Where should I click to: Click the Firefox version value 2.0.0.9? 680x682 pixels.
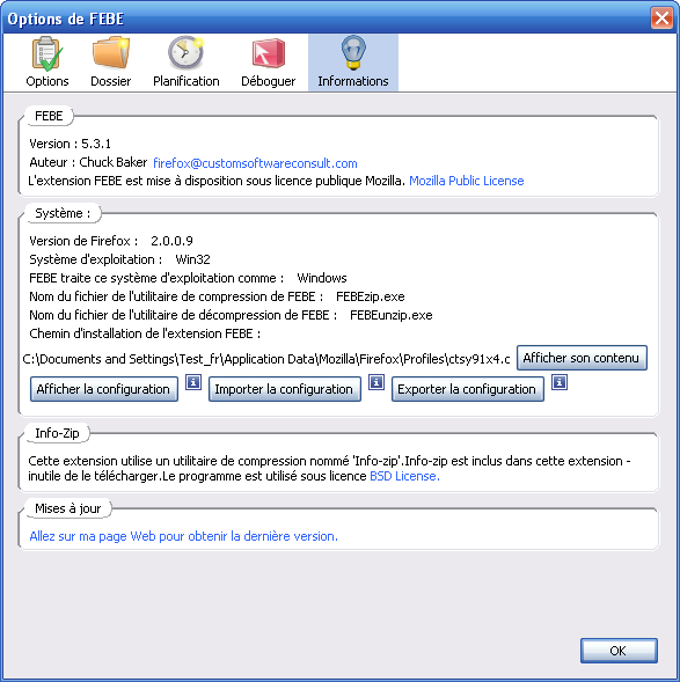pyautogui.click(x=172, y=241)
